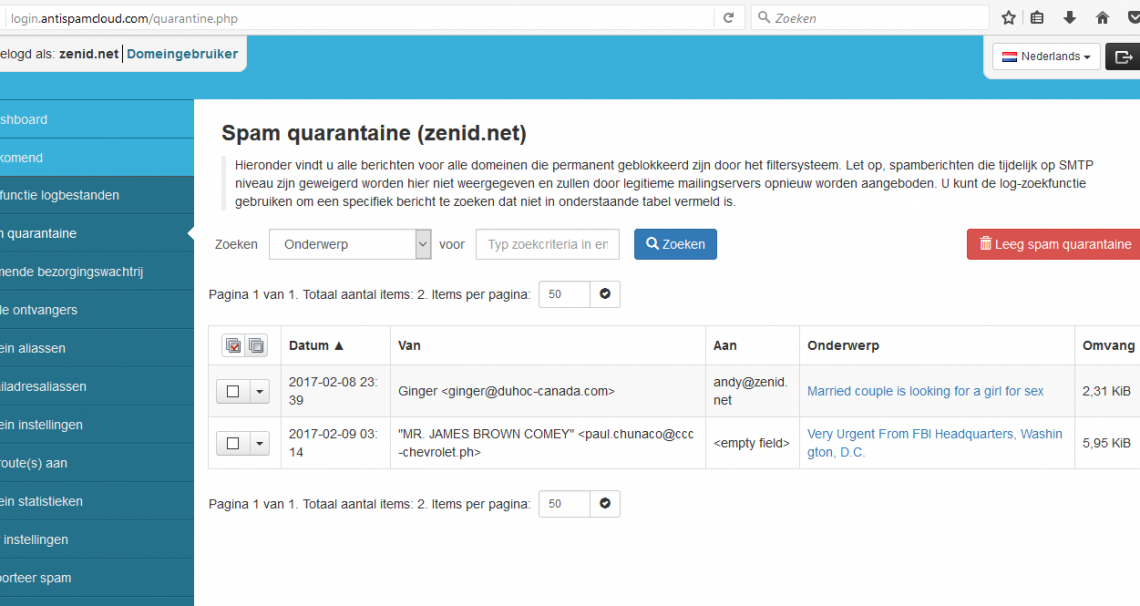Screen dimensions: 1140x606
Task: Go to the browser home icon
Action: coord(1102,18)
